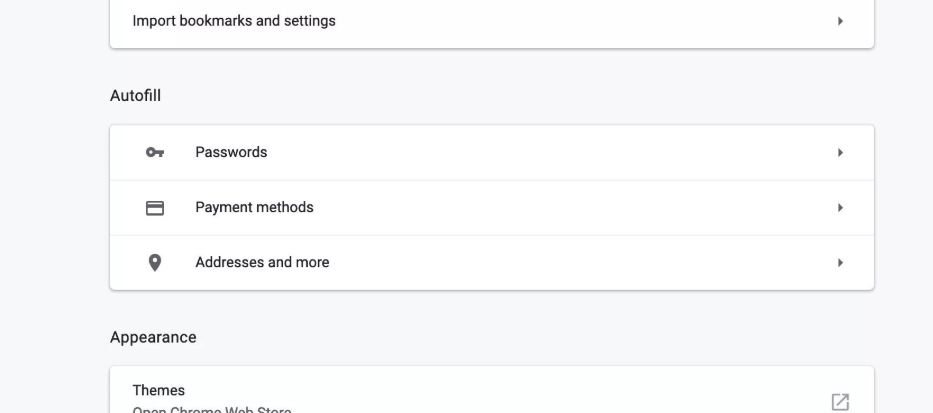
Task: Expand Passwords using its right arrow
Action: 840,153
